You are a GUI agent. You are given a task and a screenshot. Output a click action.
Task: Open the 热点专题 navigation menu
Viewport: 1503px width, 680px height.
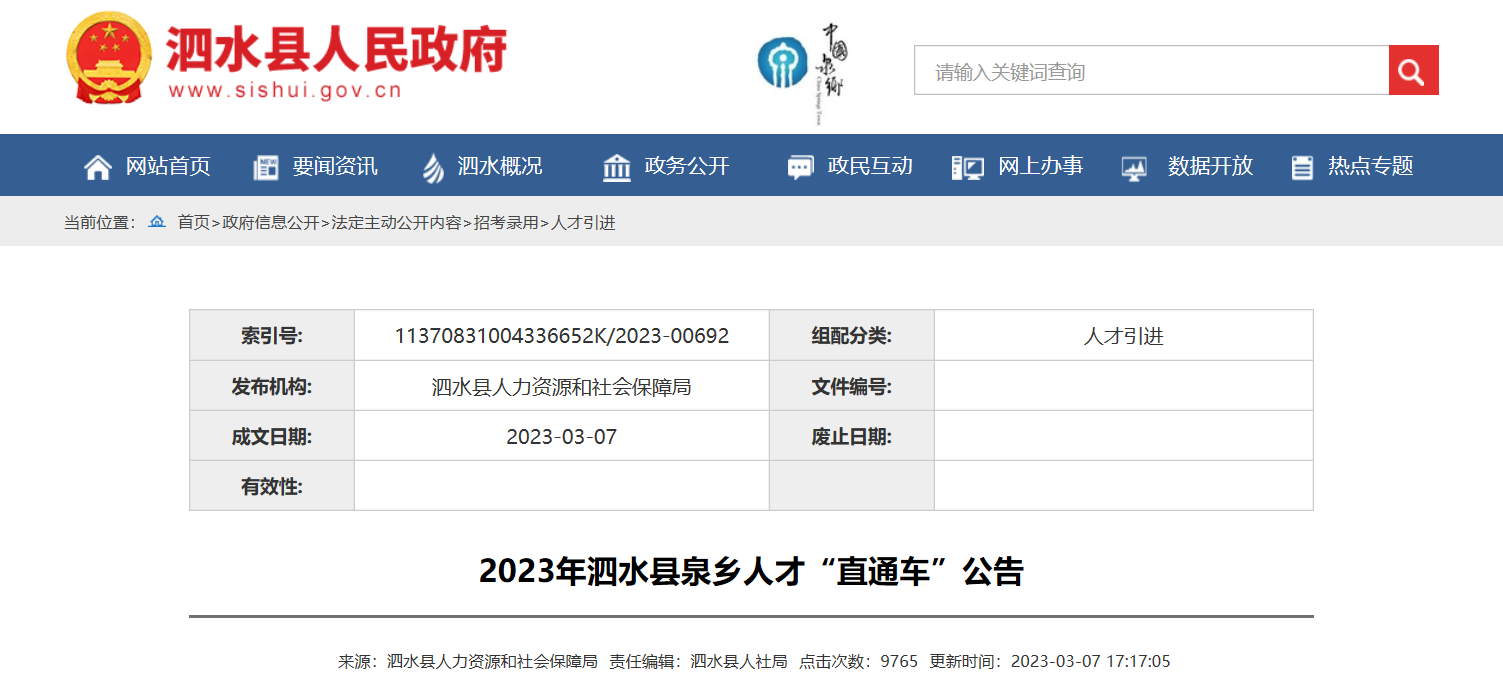(1370, 166)
